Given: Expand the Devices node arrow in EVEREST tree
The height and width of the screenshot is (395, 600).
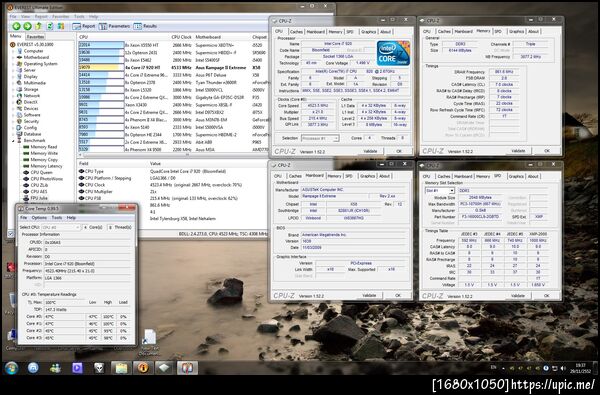Looking at the screenshot, I should coord(13,109).
